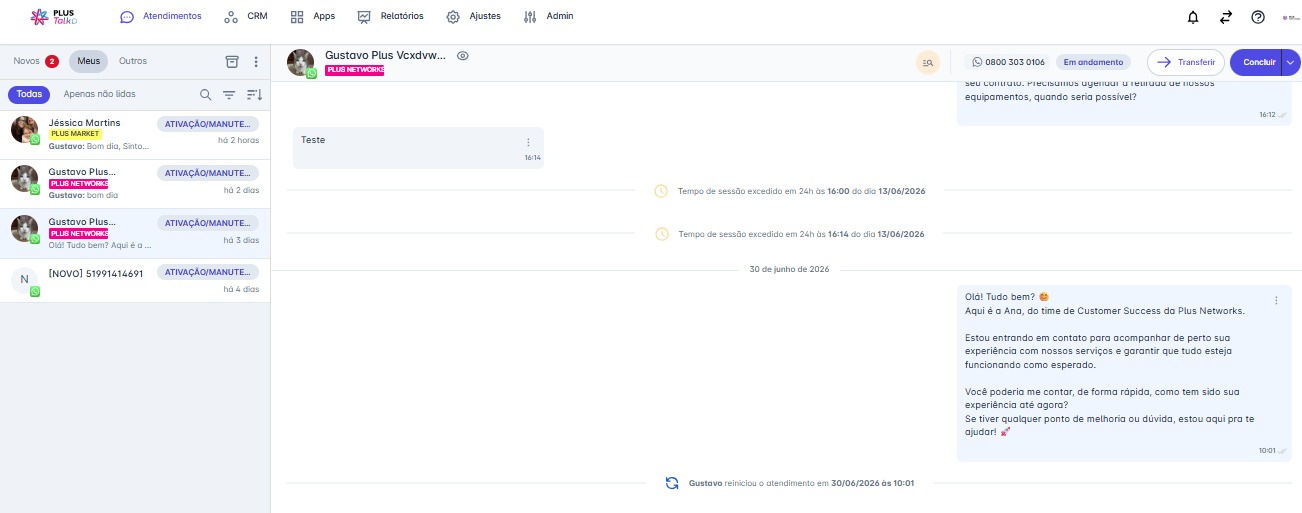Screen dimensions: 1302x513
Task: Click the Concluir button
Action: tap(1256, 62)
